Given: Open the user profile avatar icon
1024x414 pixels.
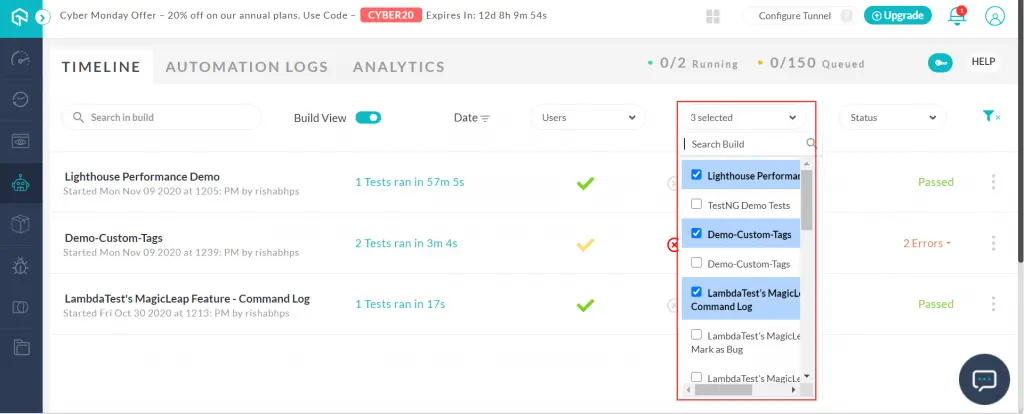Looking at the screenshot, I should tap(994, 16).
